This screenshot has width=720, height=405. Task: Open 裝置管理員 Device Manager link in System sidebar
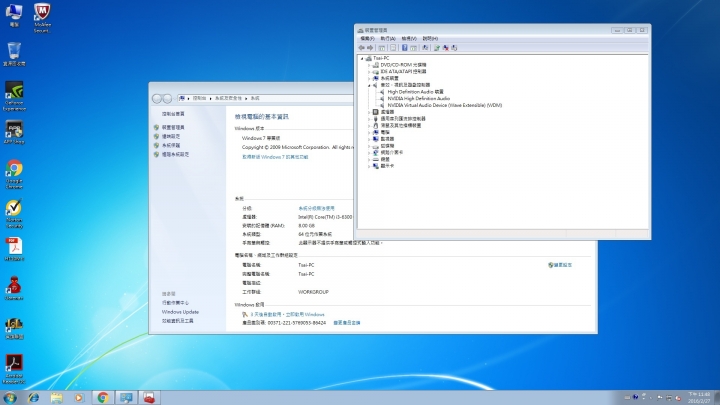(x=173, y=128)
